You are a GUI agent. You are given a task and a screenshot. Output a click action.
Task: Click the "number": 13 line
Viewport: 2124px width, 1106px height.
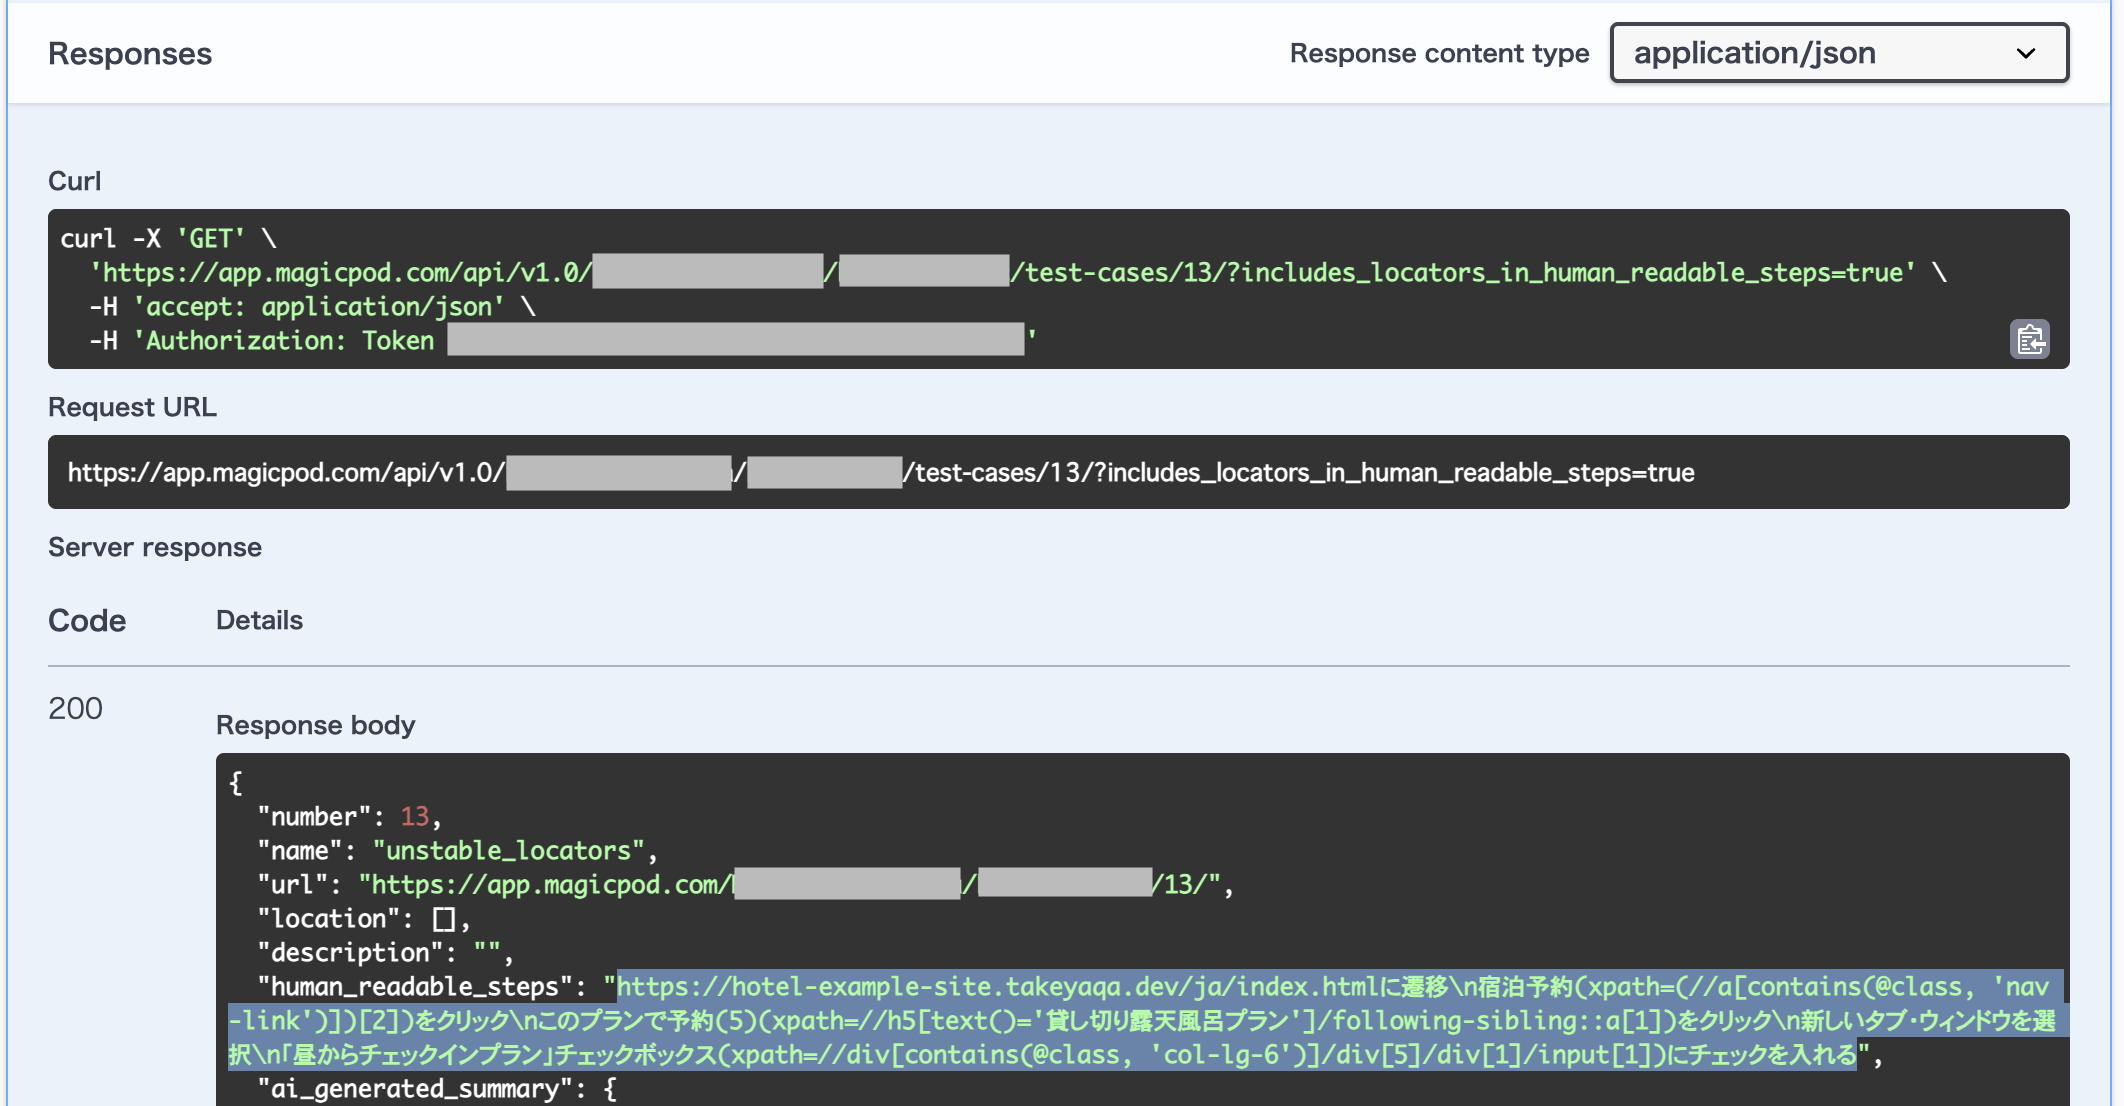pyautogui.click(x=349, y=817)
